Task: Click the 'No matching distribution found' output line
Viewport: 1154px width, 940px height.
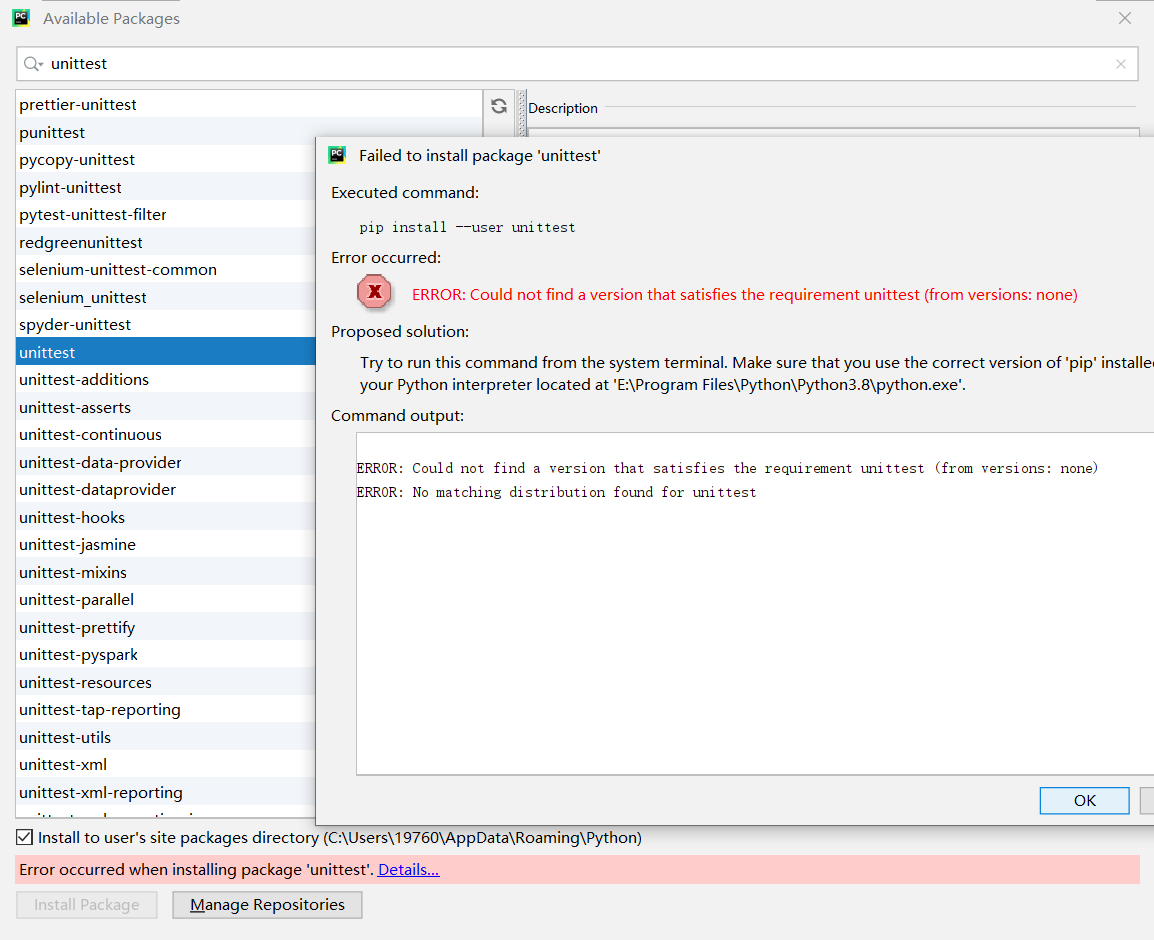Action: 556,492
